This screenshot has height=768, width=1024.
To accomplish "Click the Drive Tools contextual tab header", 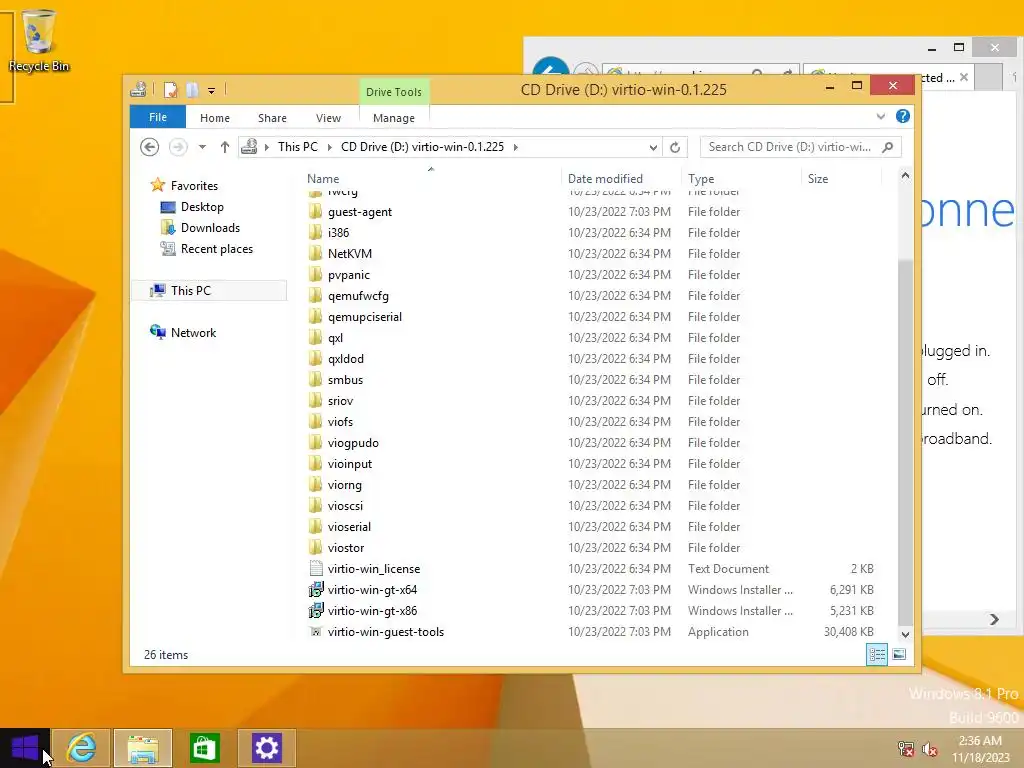I will point(394,92).
